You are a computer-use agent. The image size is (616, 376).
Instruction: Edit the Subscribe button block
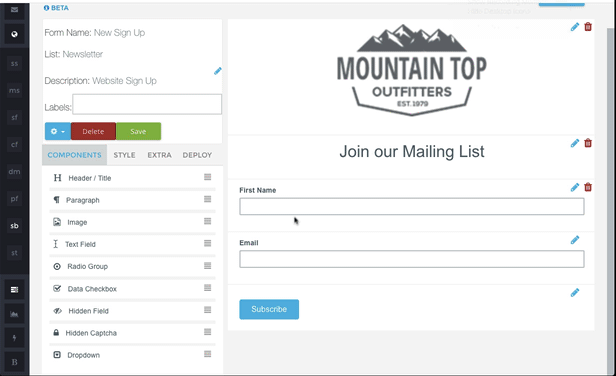point(575,292)
